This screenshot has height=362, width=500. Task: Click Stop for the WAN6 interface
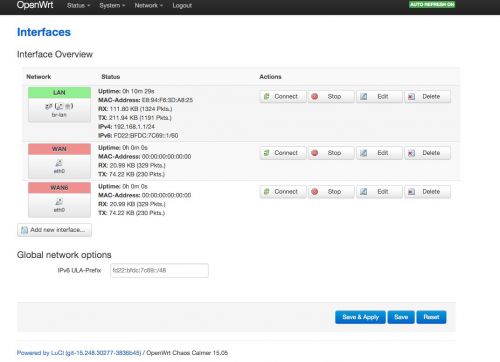tap(331, 192)
